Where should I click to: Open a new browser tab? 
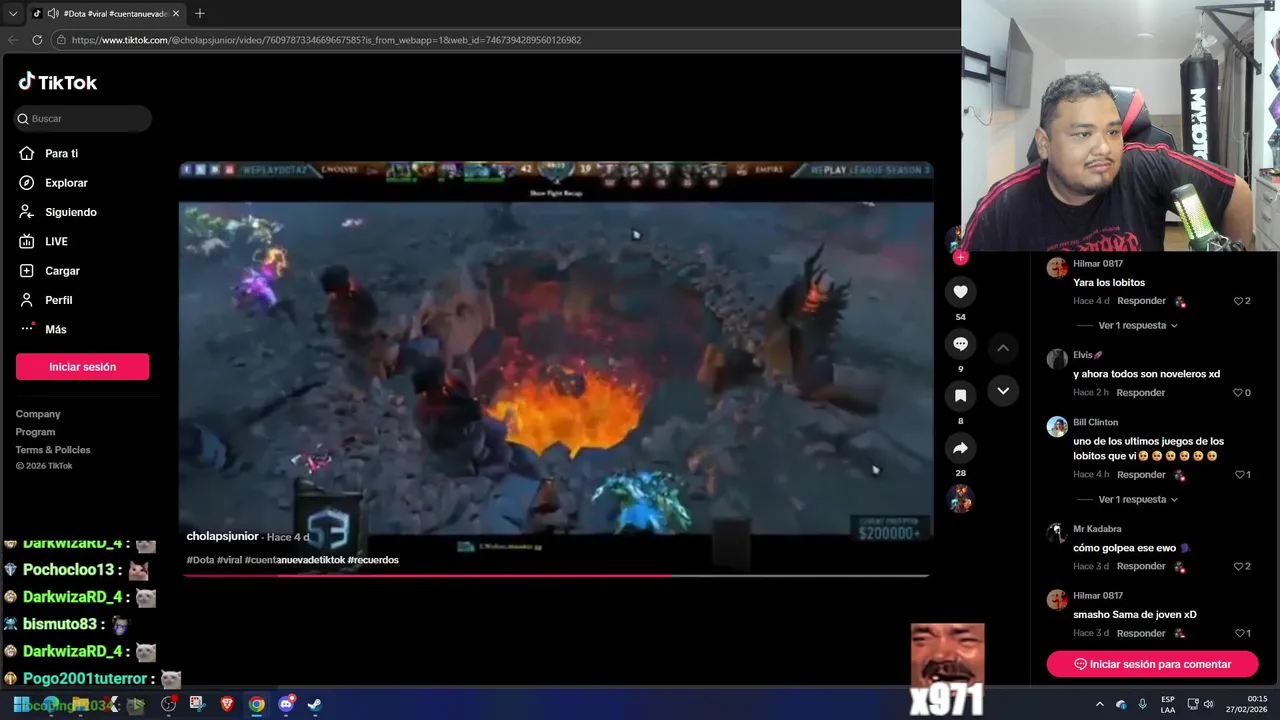coord(200,14)
